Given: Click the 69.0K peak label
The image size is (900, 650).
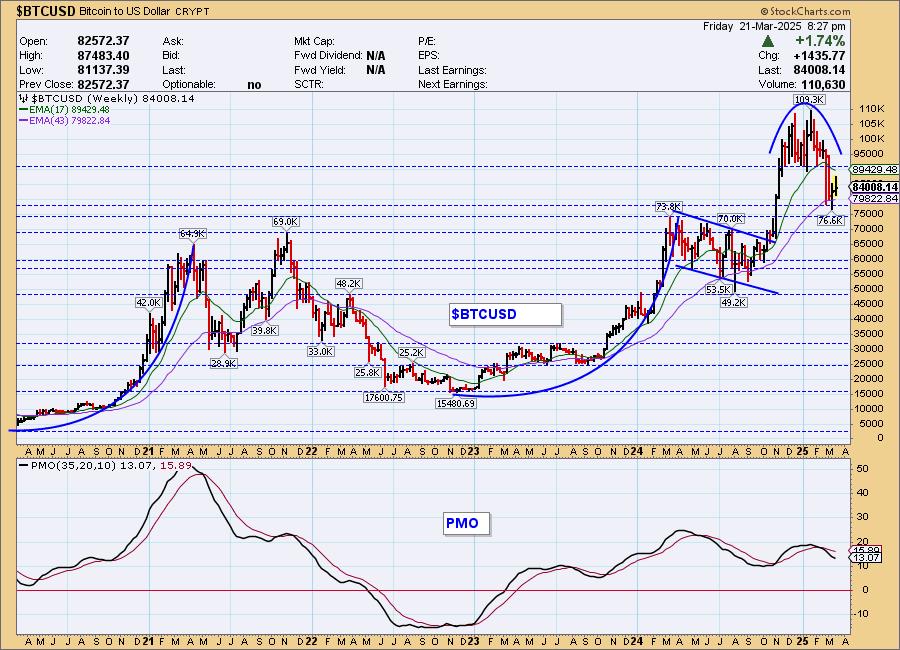Looking at the screenshot, I should tap(285, 222).
